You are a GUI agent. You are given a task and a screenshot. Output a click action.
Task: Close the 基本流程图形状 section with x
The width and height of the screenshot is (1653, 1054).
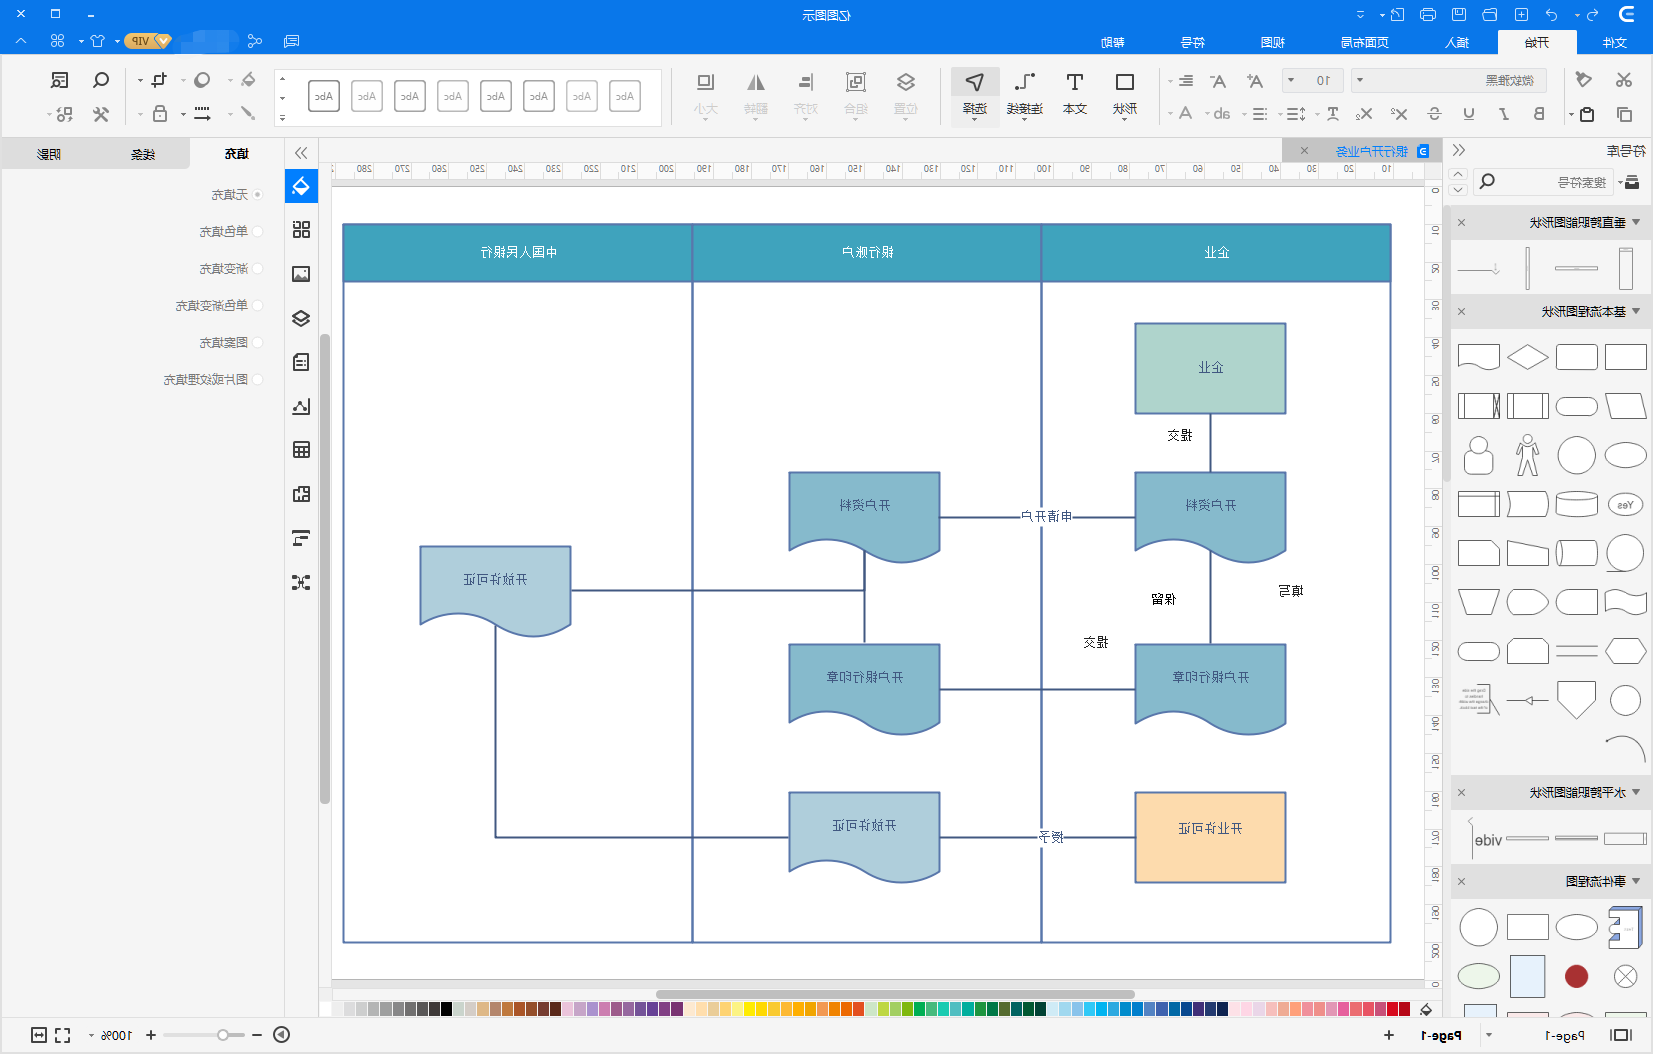(x=1461, y=312)
